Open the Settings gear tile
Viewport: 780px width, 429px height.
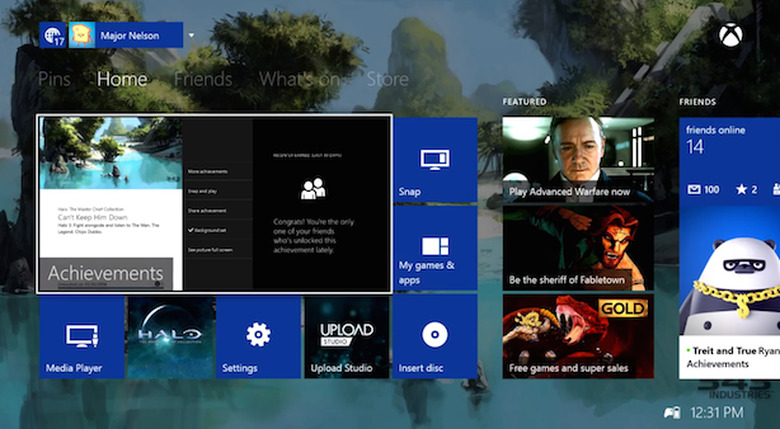258,336
